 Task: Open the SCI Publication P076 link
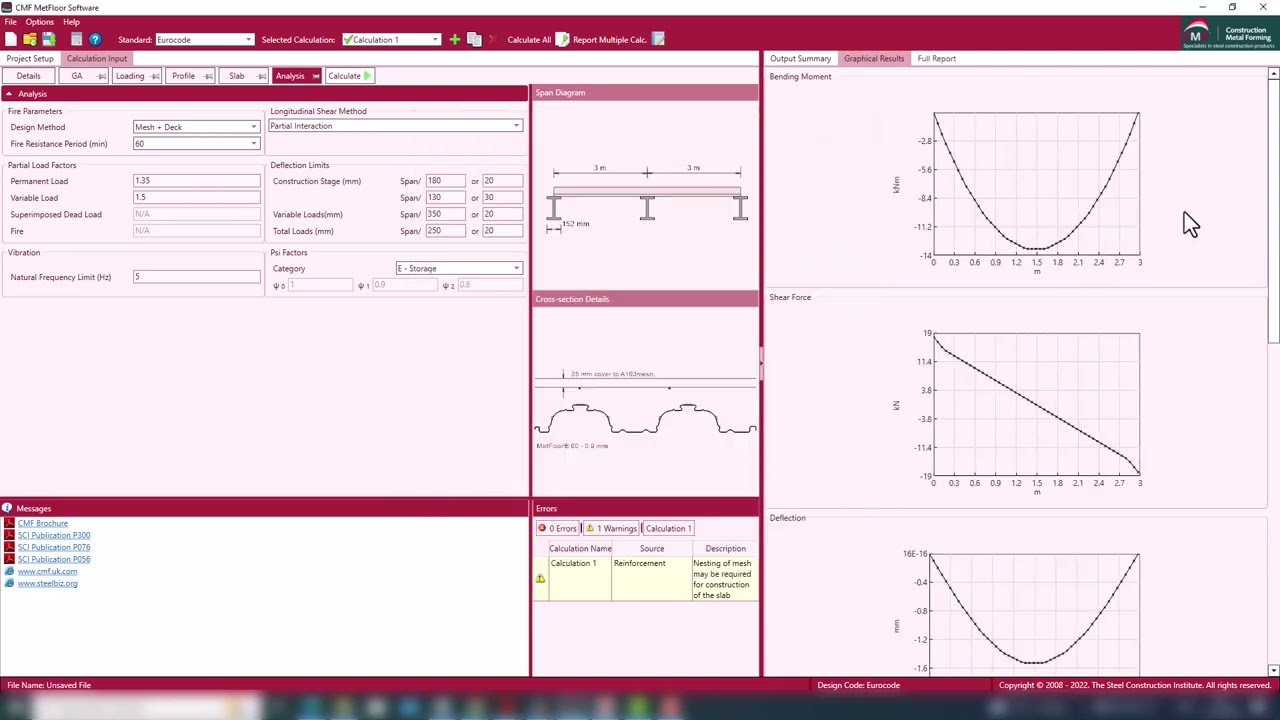[x=54, y=547]
